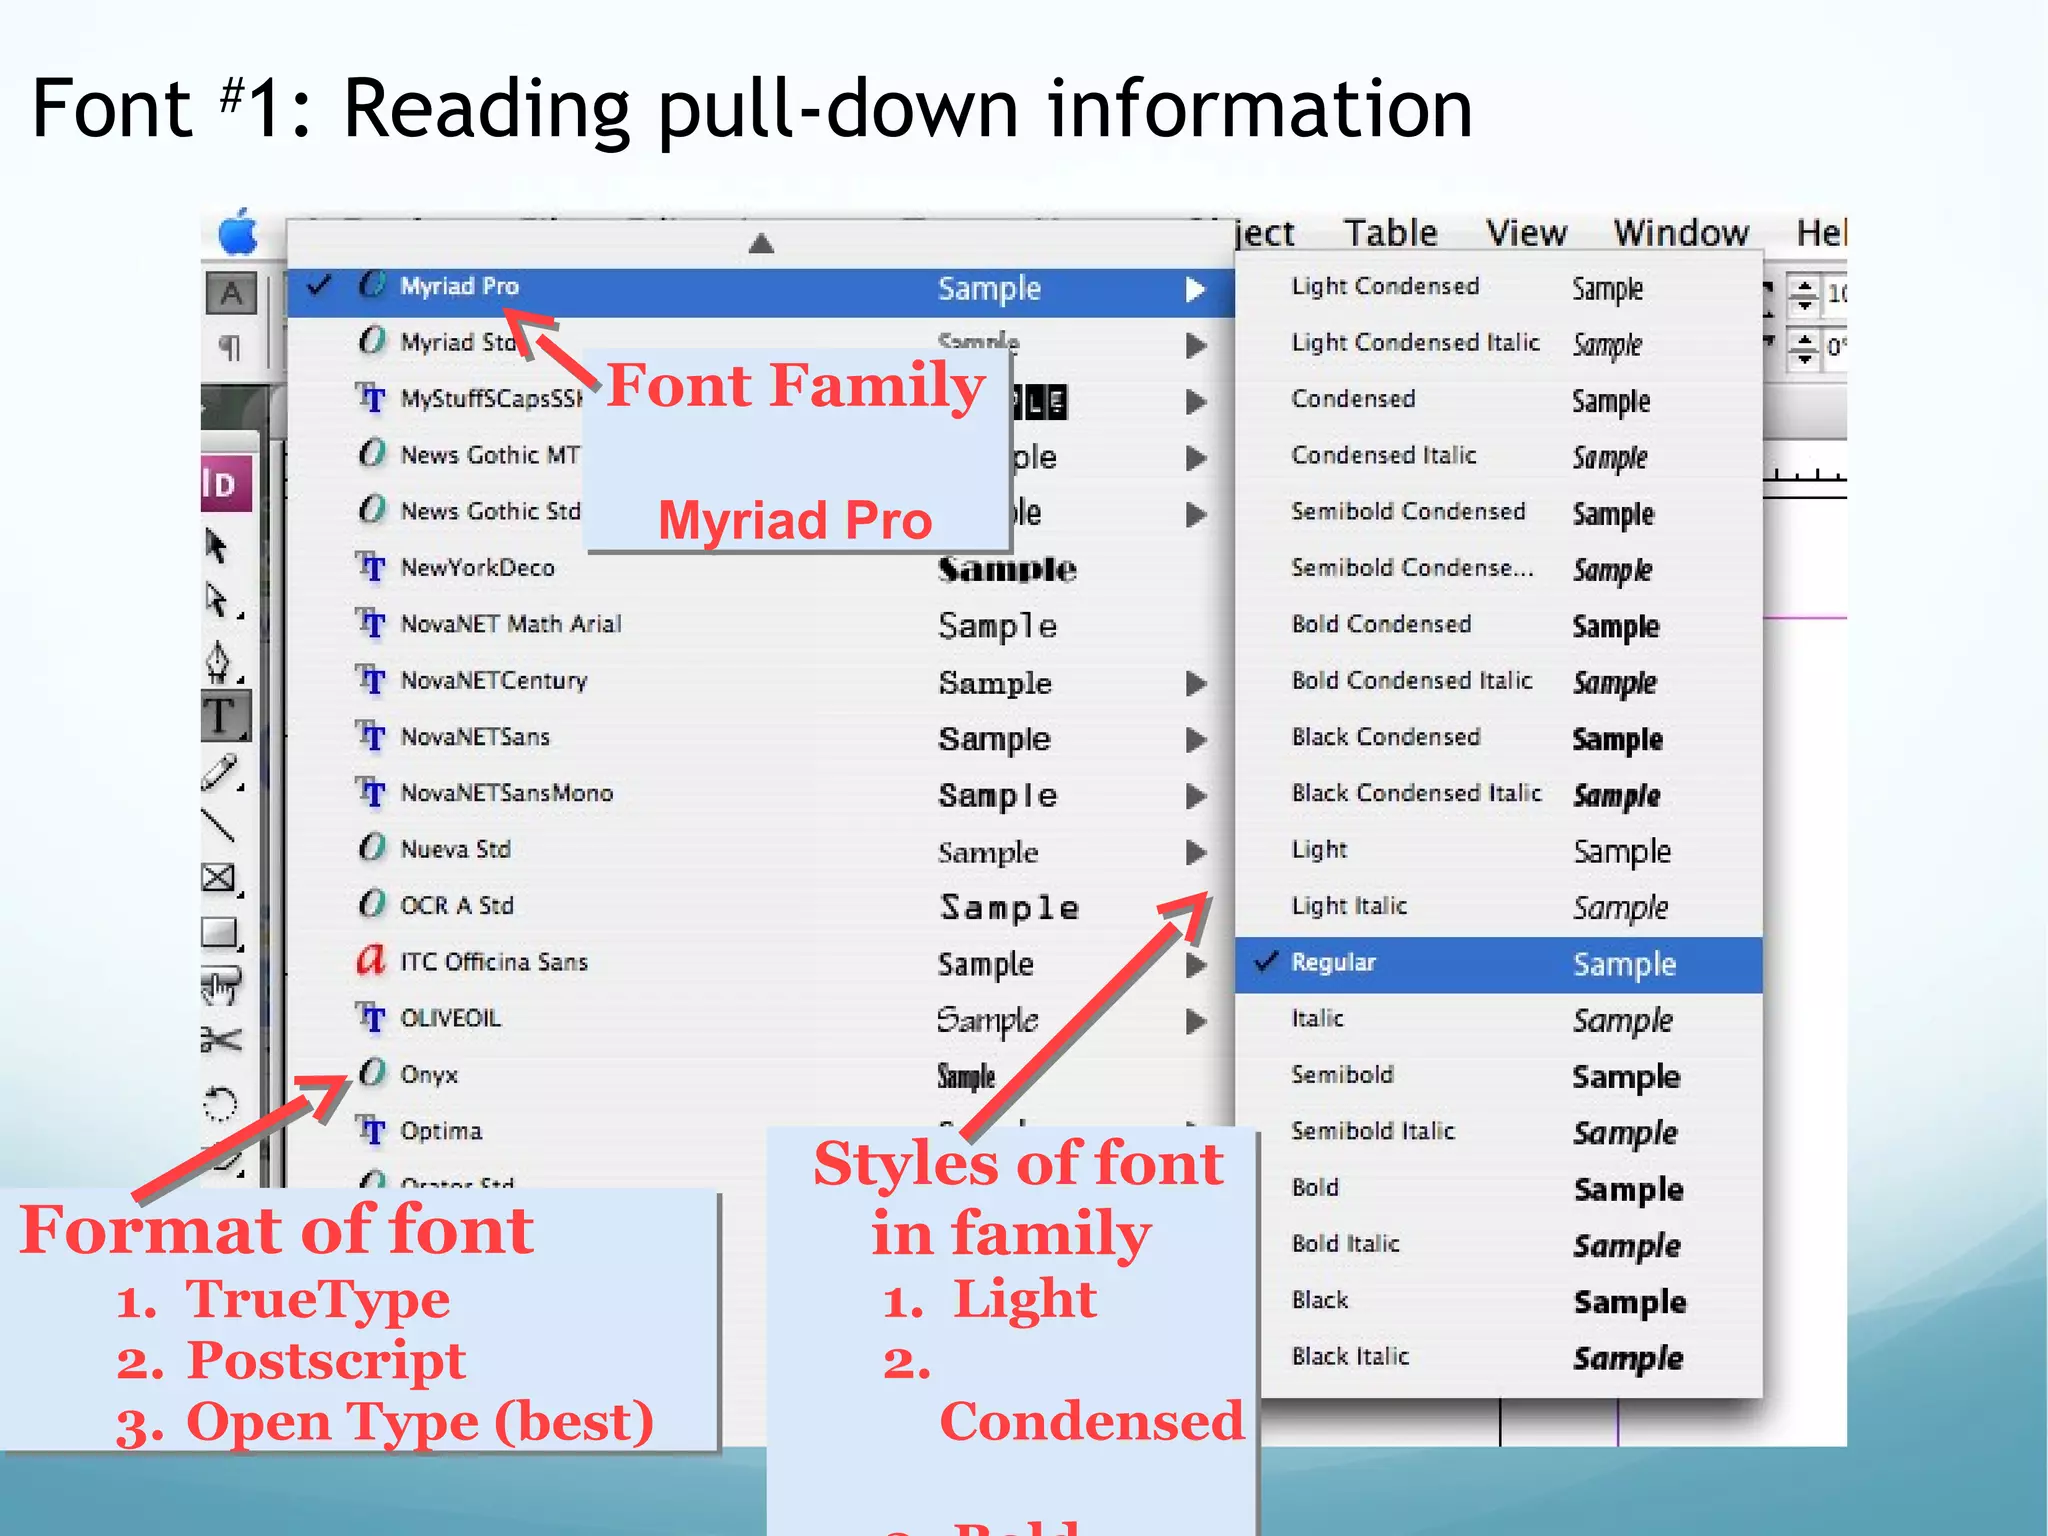2048x1536 pixels.
Task: Click the TrueType icon beside NovaNETSansMono
Action: [371, 793]
